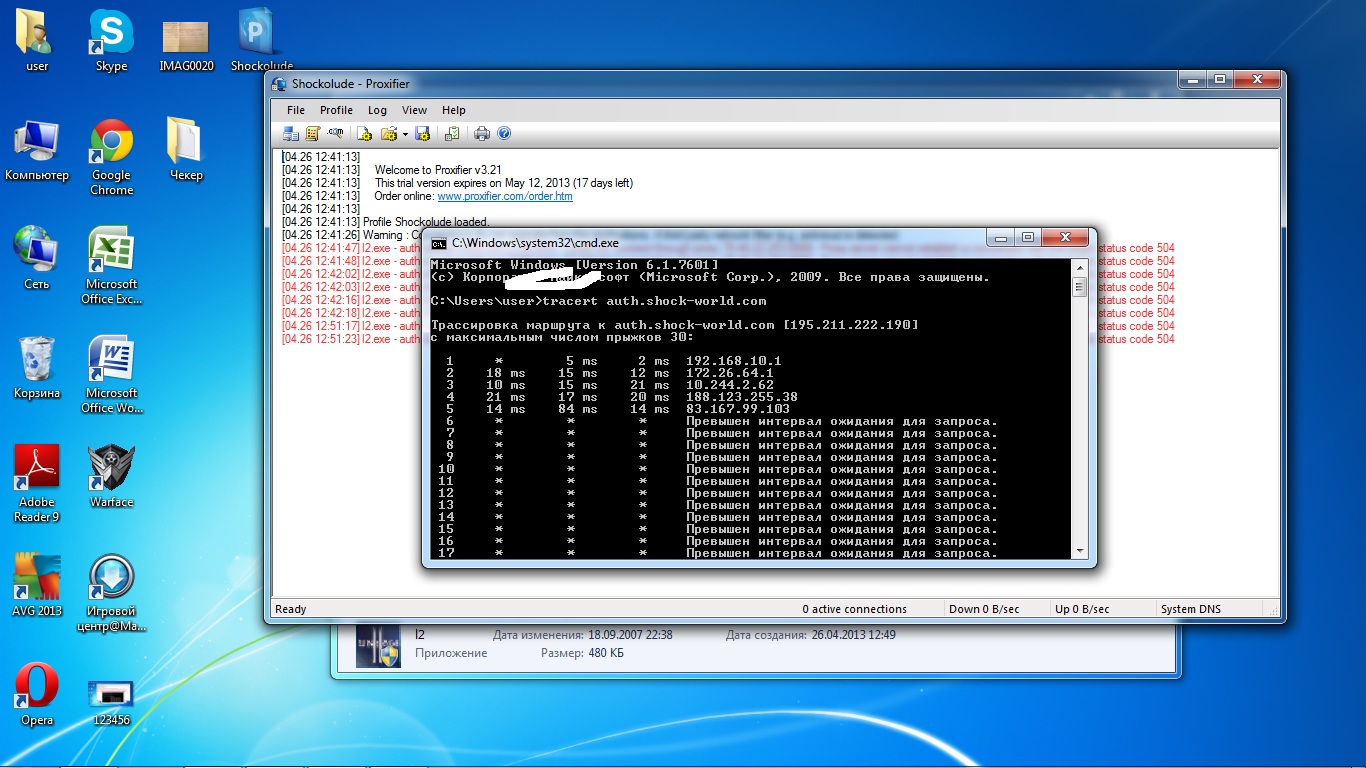Click the Name Resolution (.com) icon

(336, 134)
